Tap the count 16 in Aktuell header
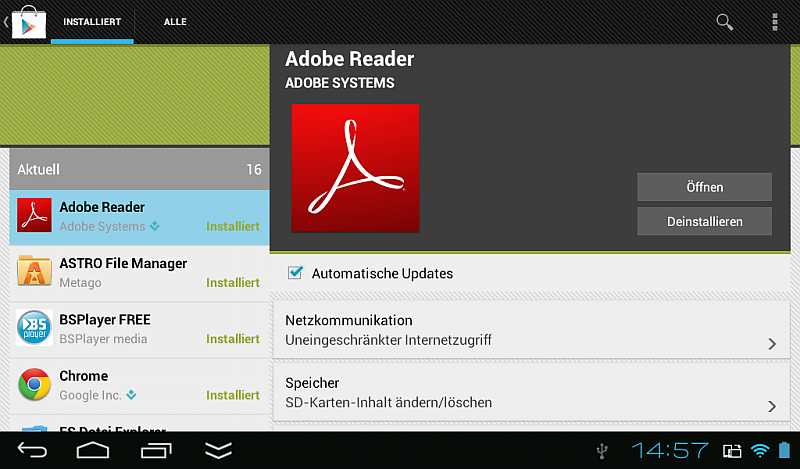The height and width of the screenshot is (469, 800). tap(254, 169)
